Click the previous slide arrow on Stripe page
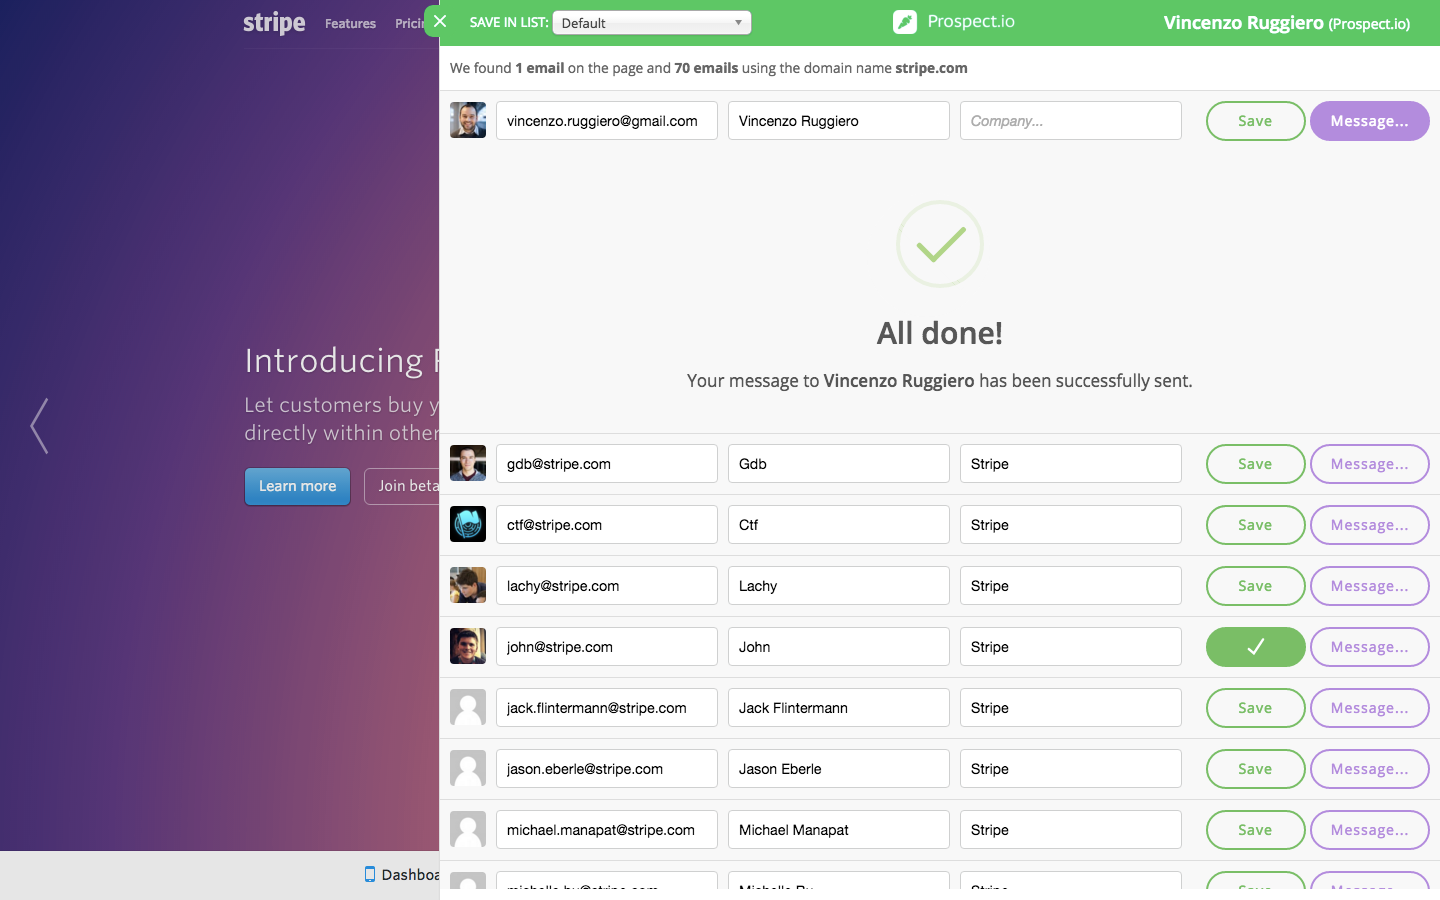Screen dimensions: 1440x900 click(39, 426)
